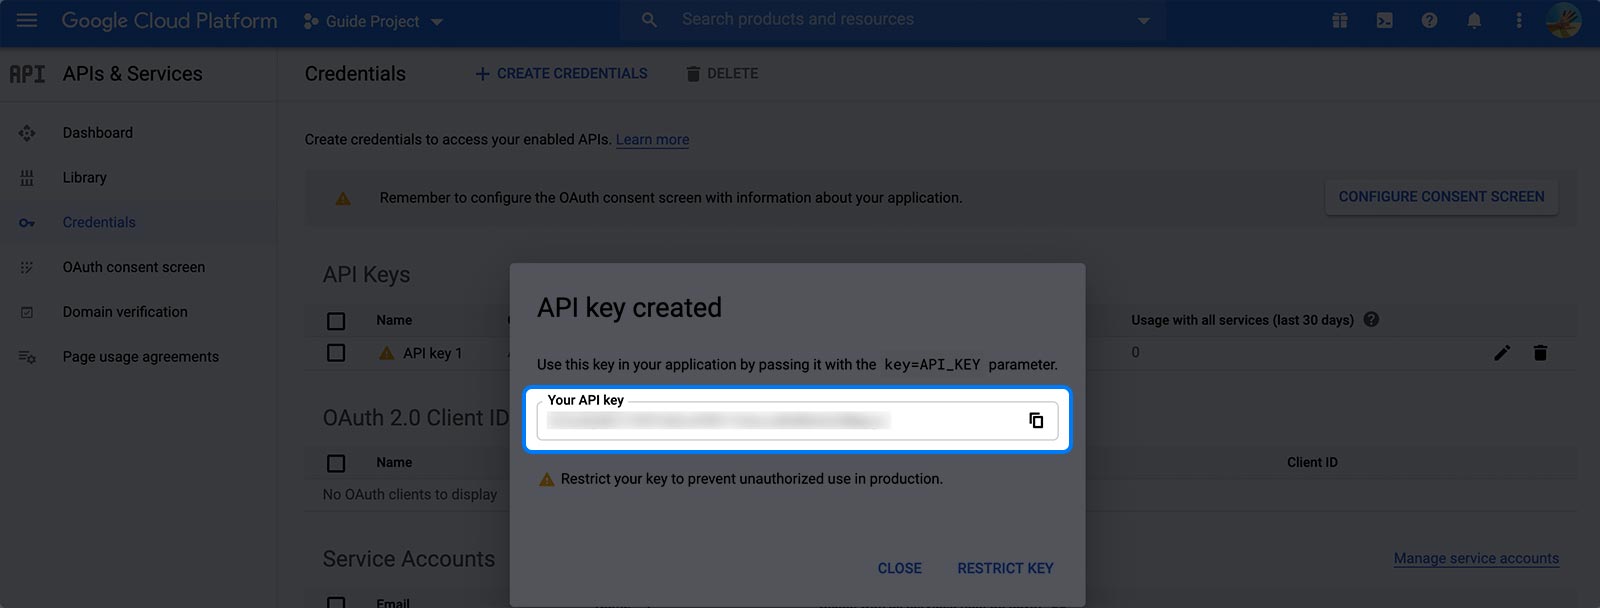Copy the API key with copy icon

click(1036, 421)
